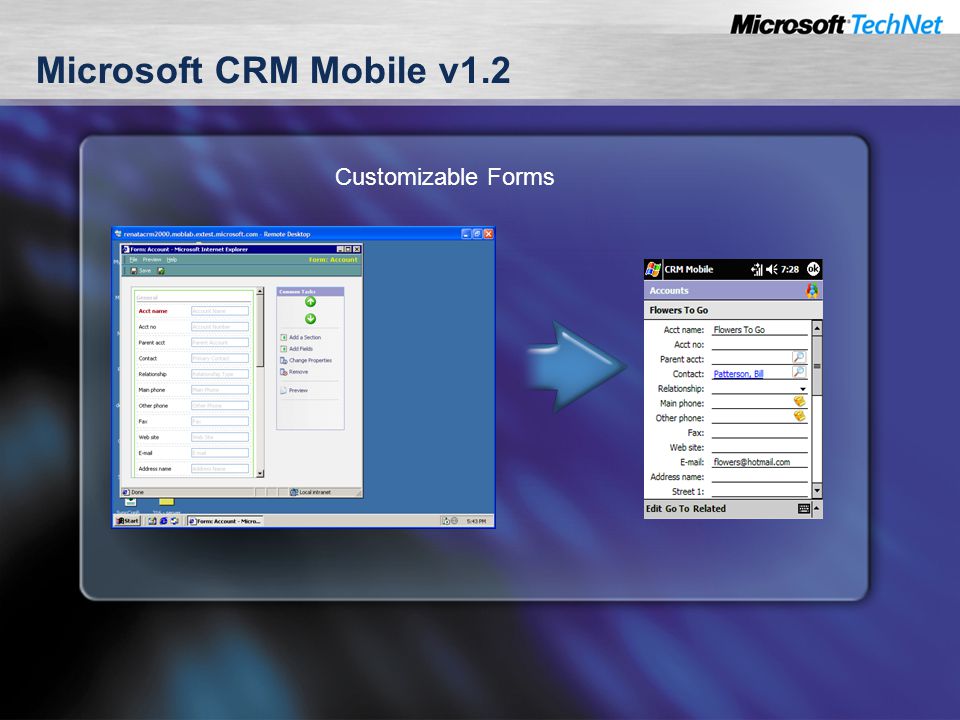The width and height of the screenshot is (960, 720).
Task: Click the form editor scroll up arrow
Action: tap(260, 291)
